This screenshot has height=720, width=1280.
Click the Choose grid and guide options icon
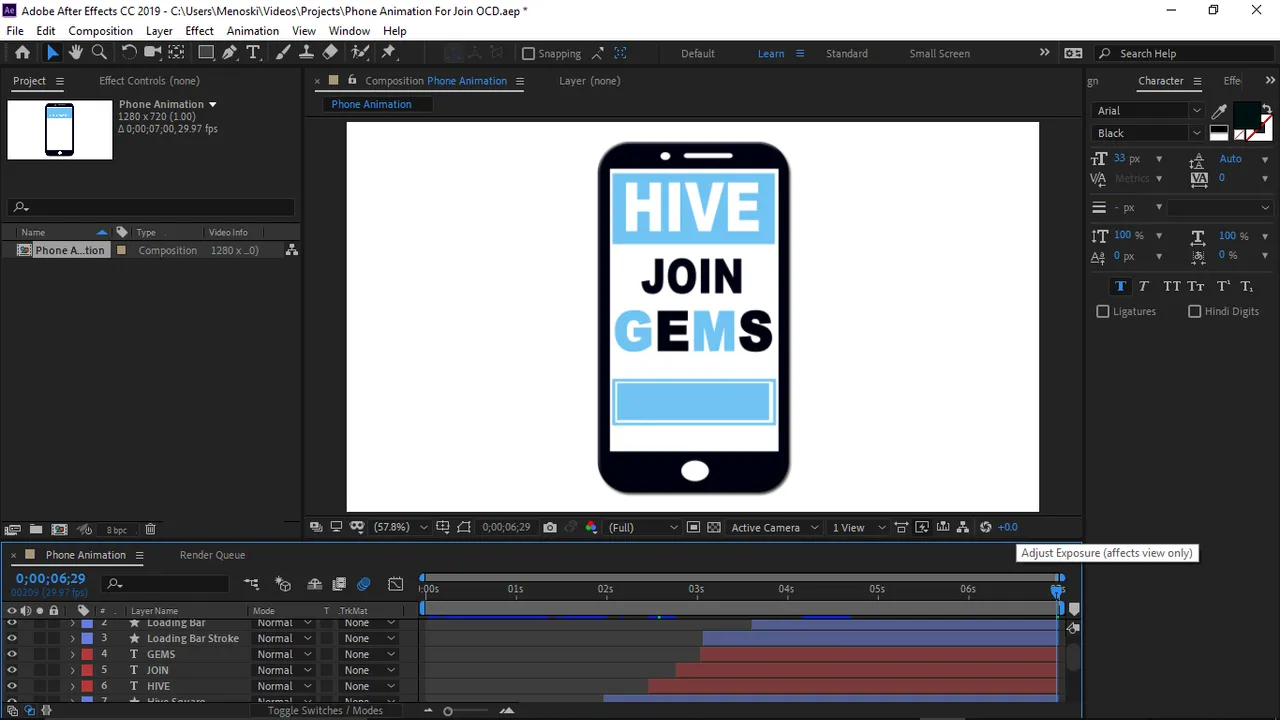tap(442, 527)
